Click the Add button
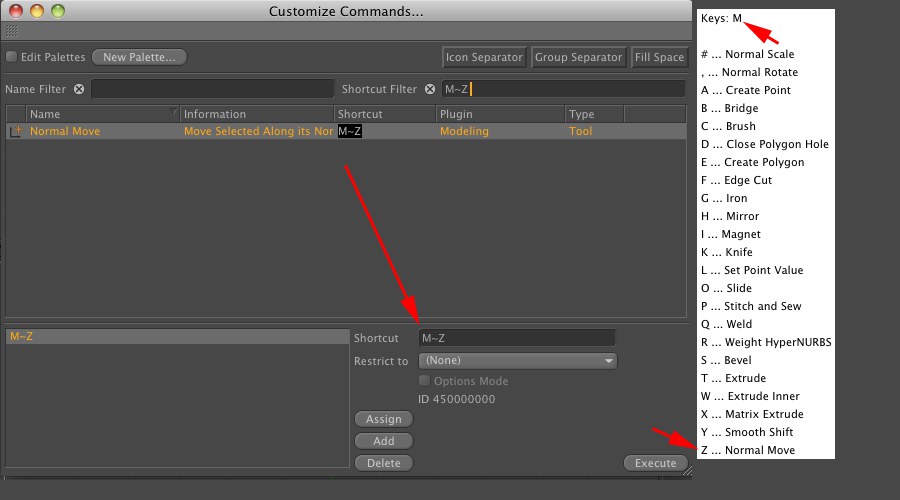900x500 pixels. [383, 441]
